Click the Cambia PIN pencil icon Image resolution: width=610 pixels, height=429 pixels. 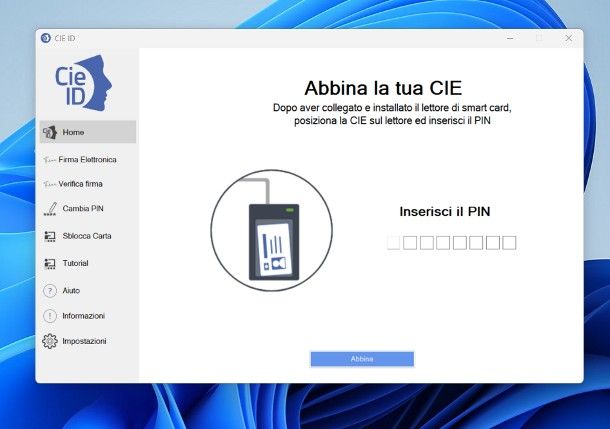(50, 209)
